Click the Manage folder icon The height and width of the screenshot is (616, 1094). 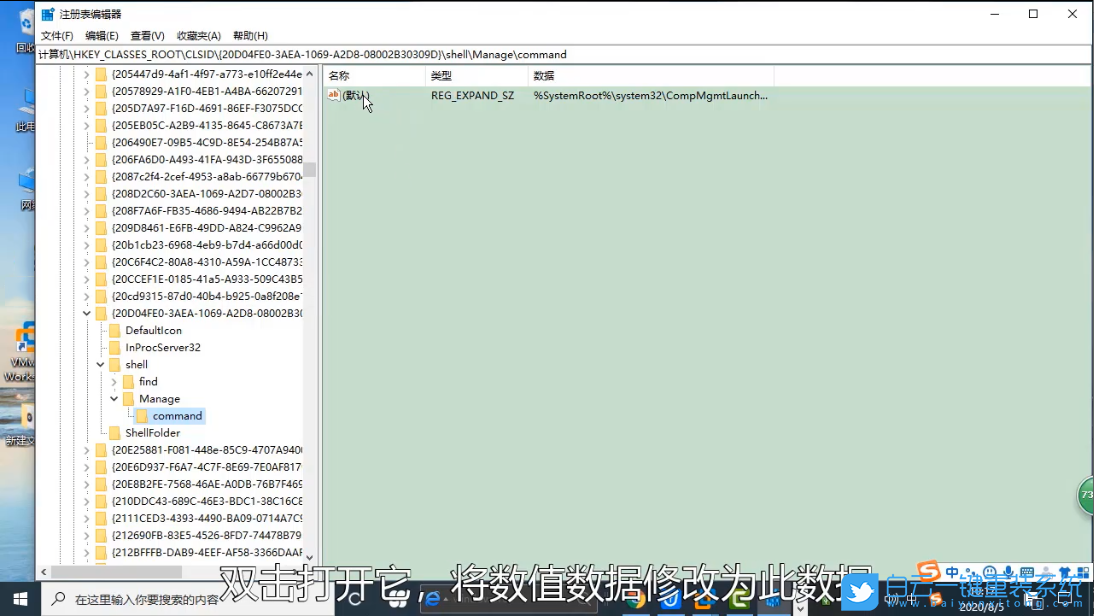coord(128,399)
